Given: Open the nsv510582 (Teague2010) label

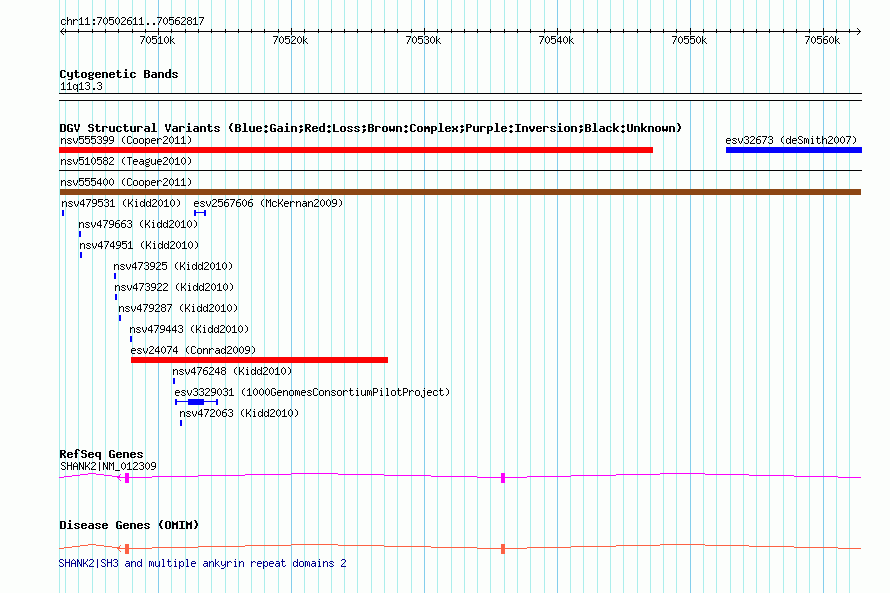Looking at the screenshot, I should tap(126, 161).
